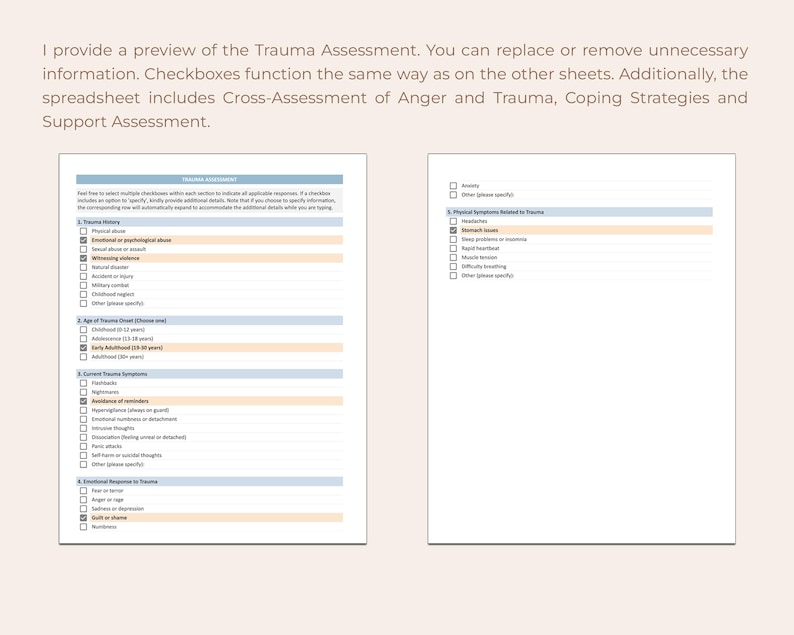Enable the Natural disaster checkbox
The width and height of the screenshot is (794, 635).
click(84, 267)
